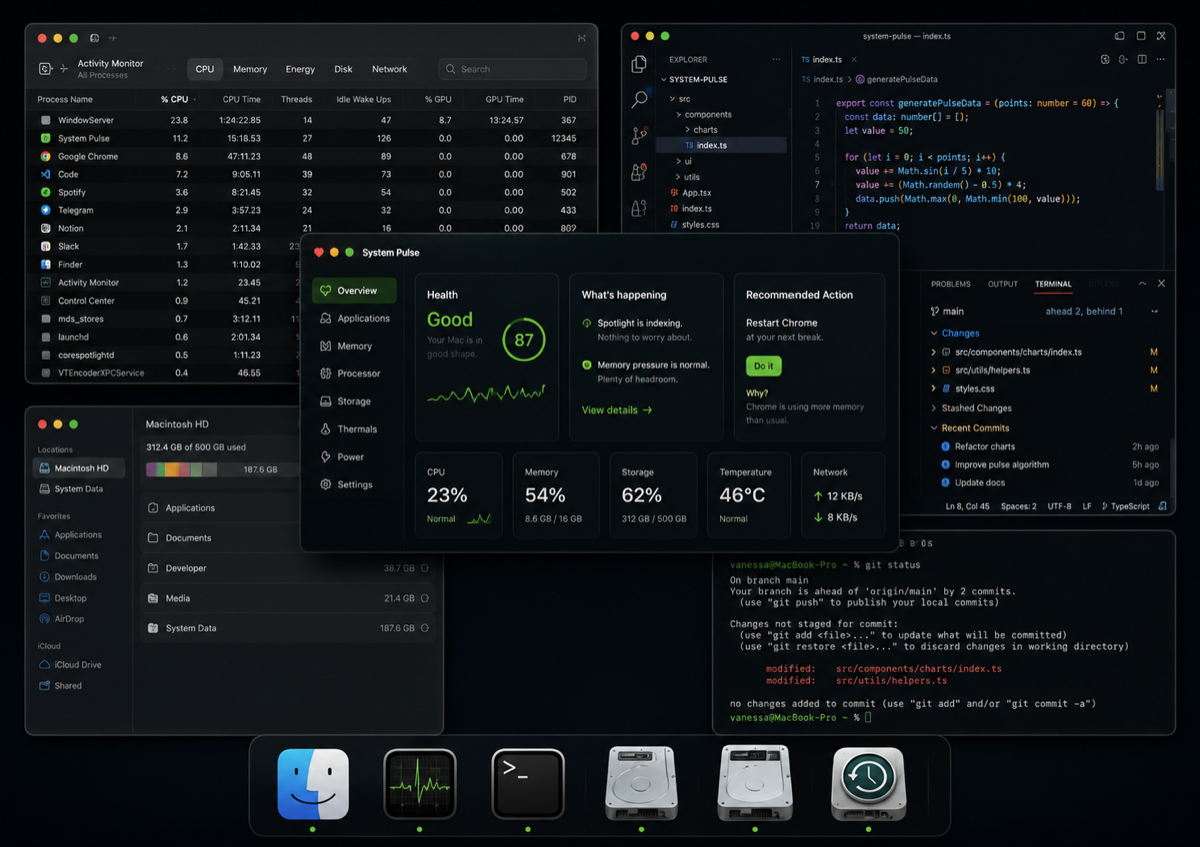Image resolution: width=1200 pixels, height=847 pixels.
Task: Maximize the Terminal panel with the up chevron
Action: click(1142, 284)
